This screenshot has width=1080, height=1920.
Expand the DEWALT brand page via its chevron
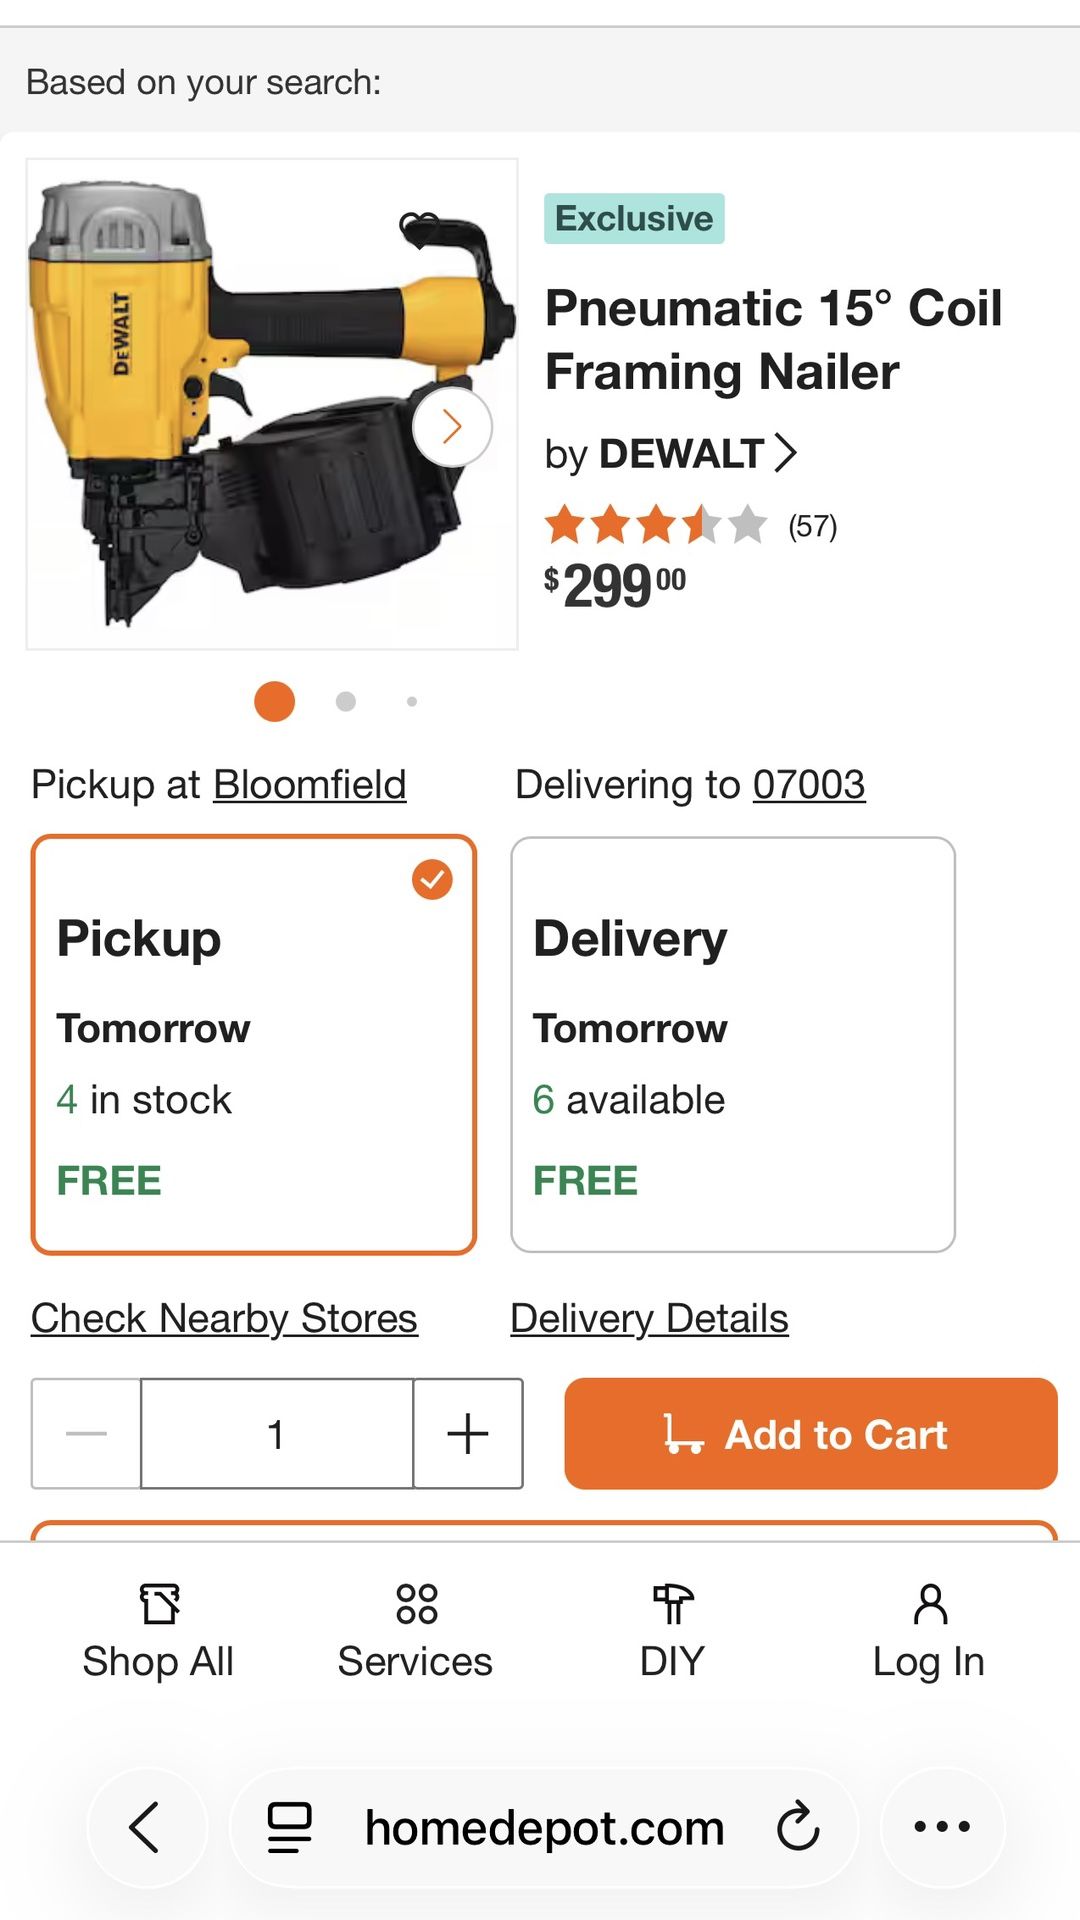tap(789, 453)
